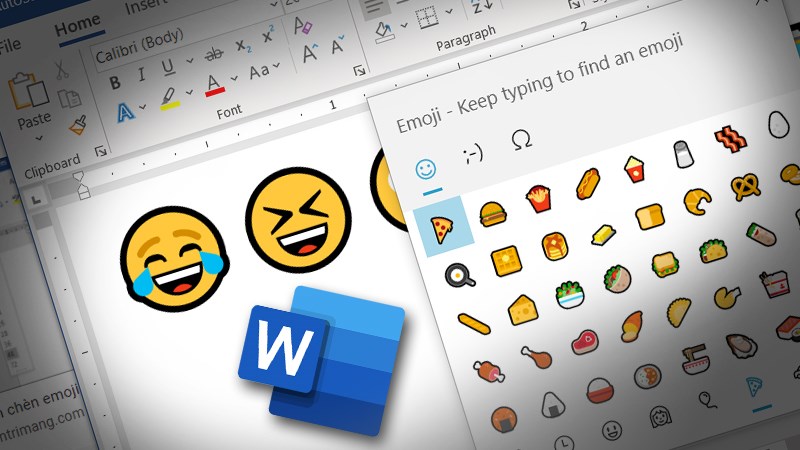Viewport: 800px width, 450px height.
Task: Apply text effects with the blue outlined A
Action: 125,112
